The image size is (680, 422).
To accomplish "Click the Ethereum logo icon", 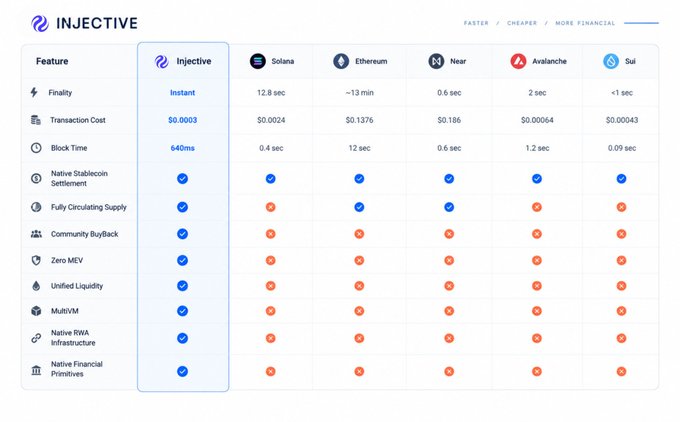I will pos(341,61).
